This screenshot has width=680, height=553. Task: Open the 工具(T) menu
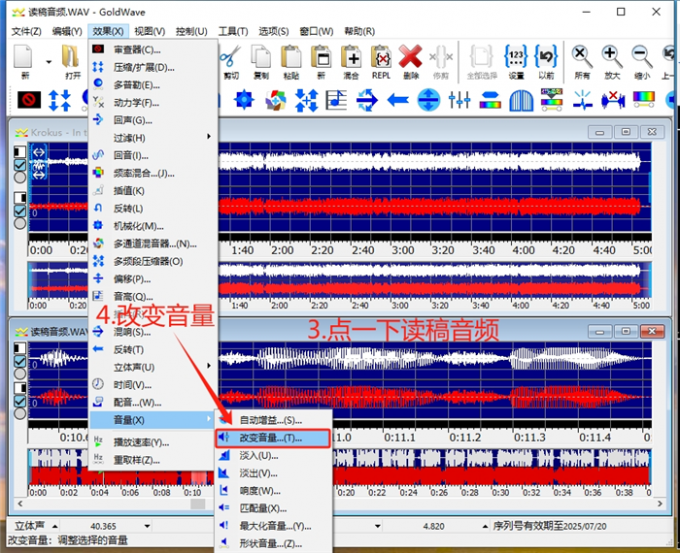(x=233, y=31)
